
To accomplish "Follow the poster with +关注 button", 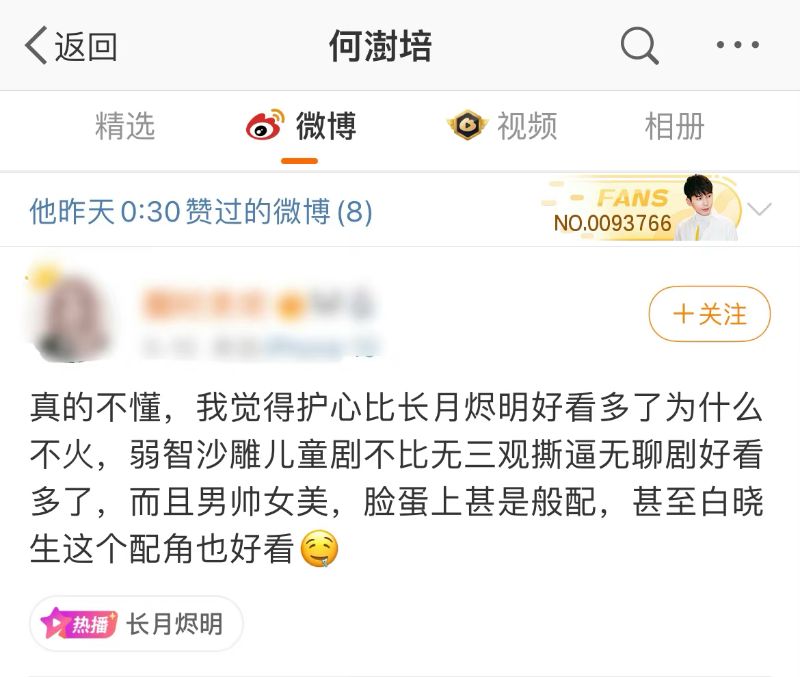I will click(x=710, y=314).
